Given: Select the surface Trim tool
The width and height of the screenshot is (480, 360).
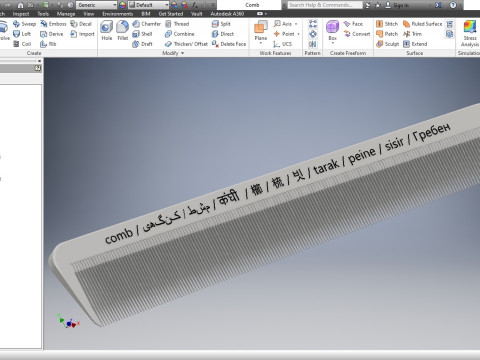Looking at the screenshot, I should click(x=412, y=34).
